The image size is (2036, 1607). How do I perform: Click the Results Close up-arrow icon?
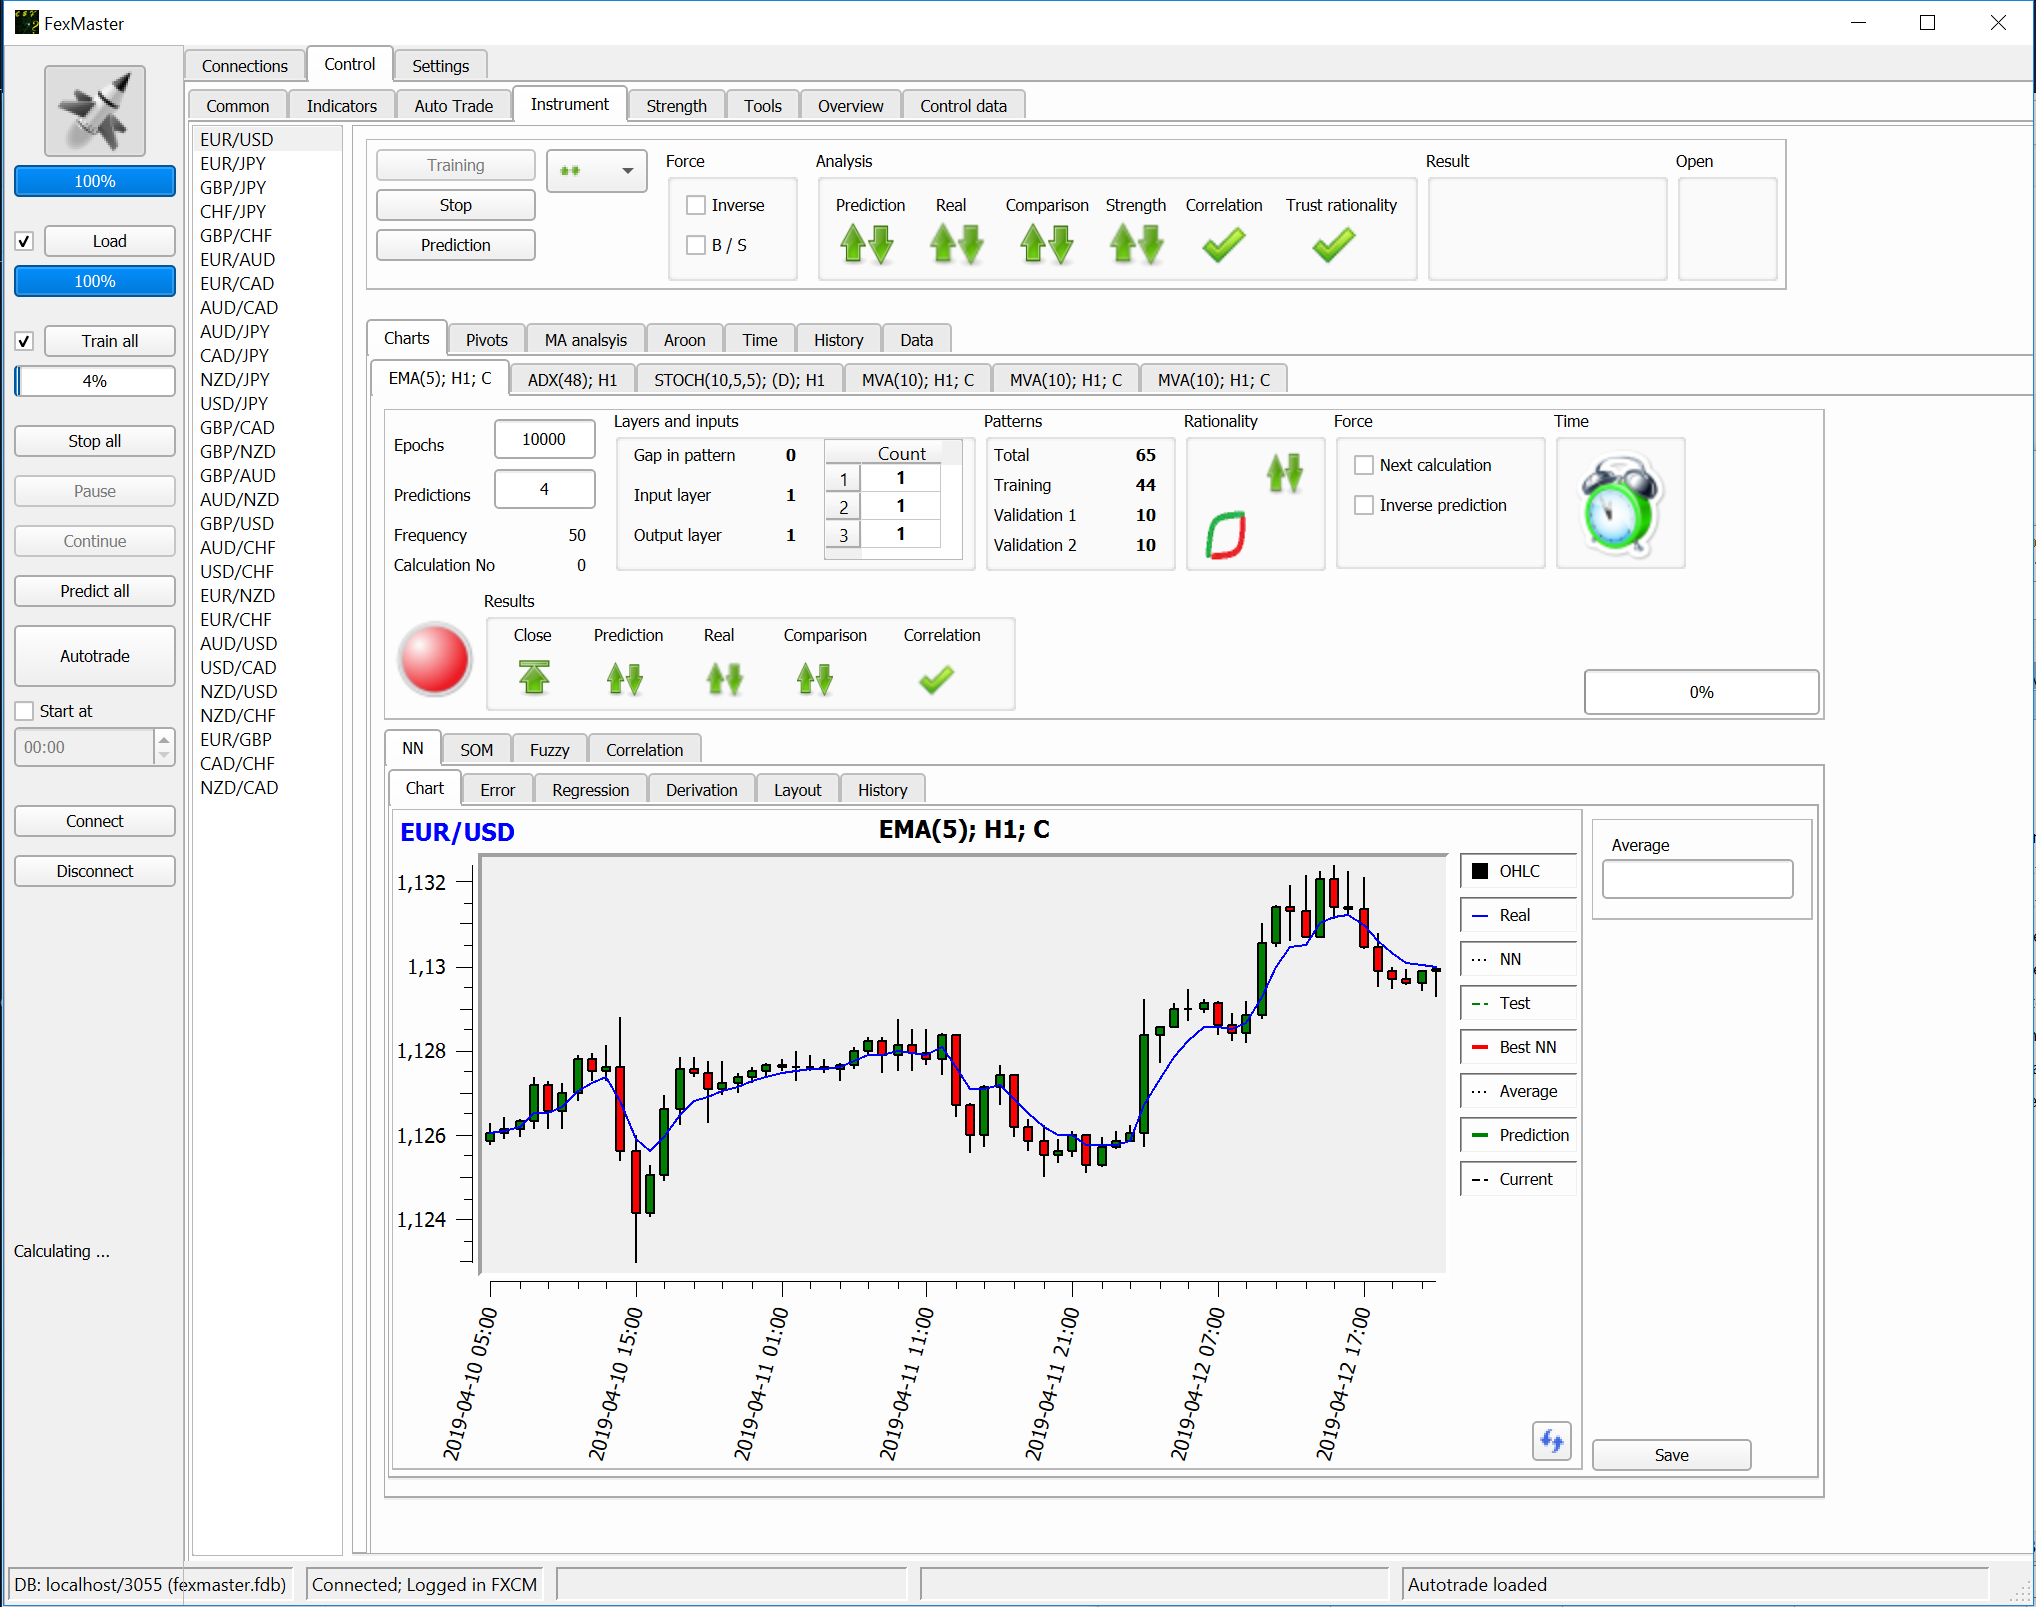(x=534, y=677)
